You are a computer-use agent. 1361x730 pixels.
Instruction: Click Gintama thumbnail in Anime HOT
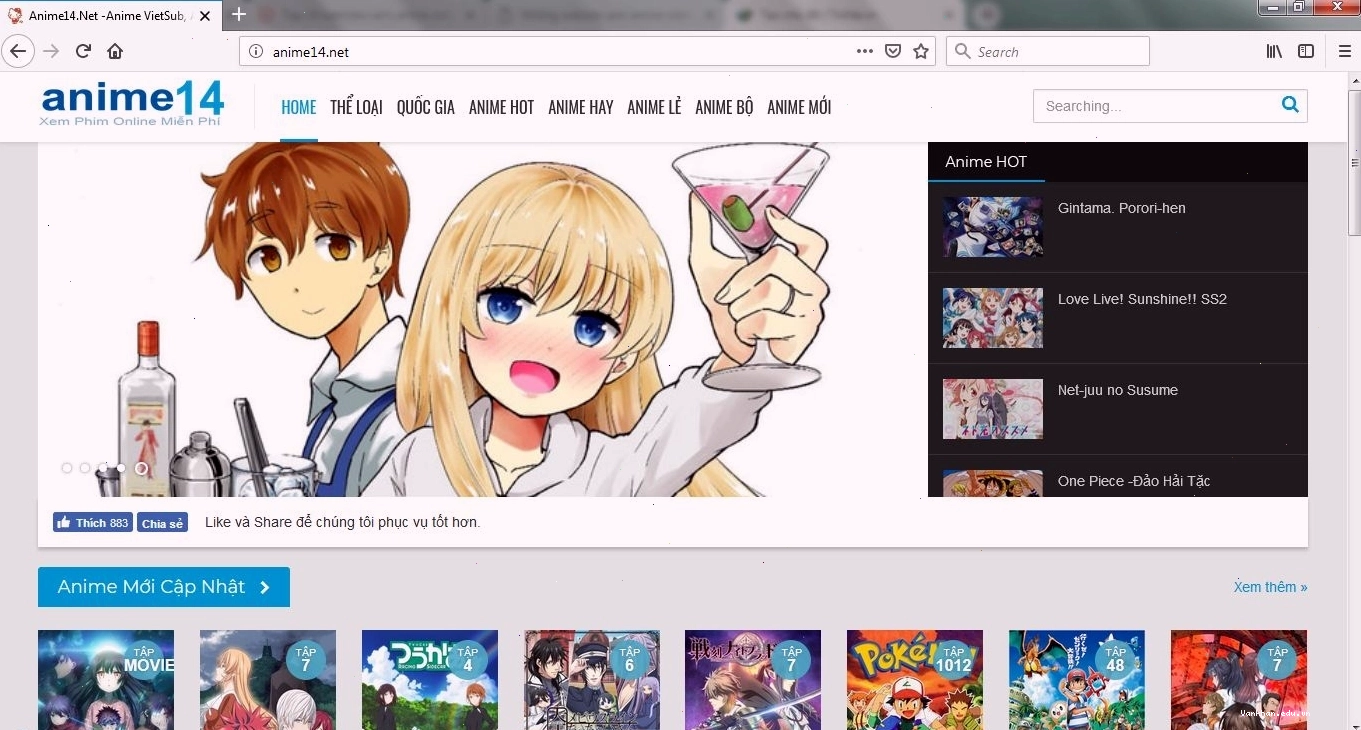(x=993, y=226)
